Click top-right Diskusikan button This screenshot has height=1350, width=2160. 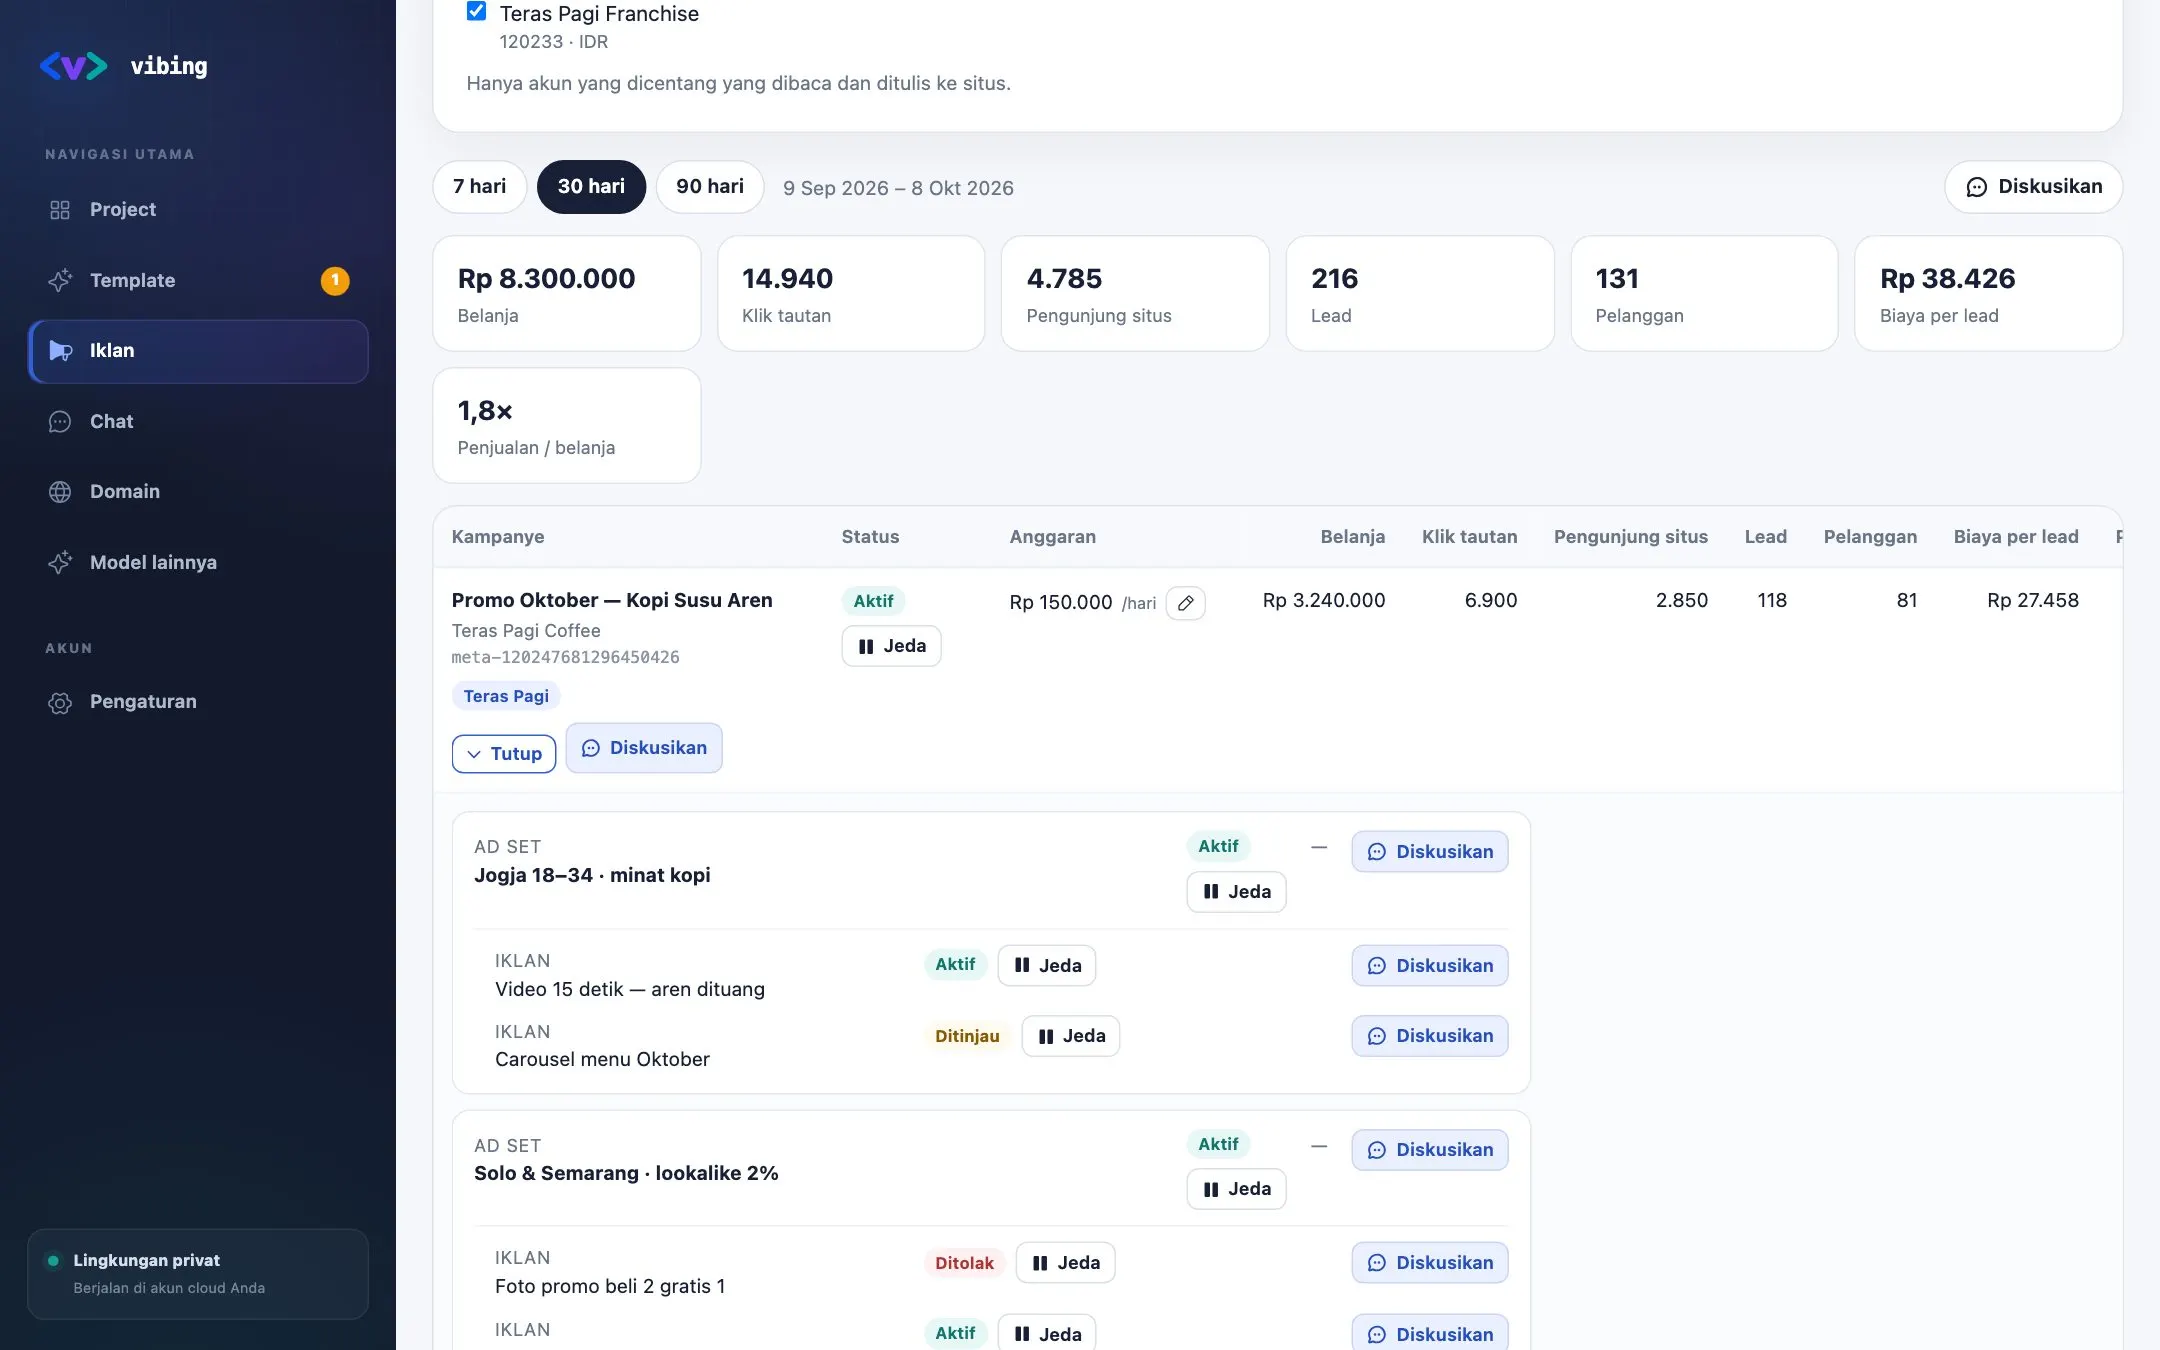pos(2033,187)
